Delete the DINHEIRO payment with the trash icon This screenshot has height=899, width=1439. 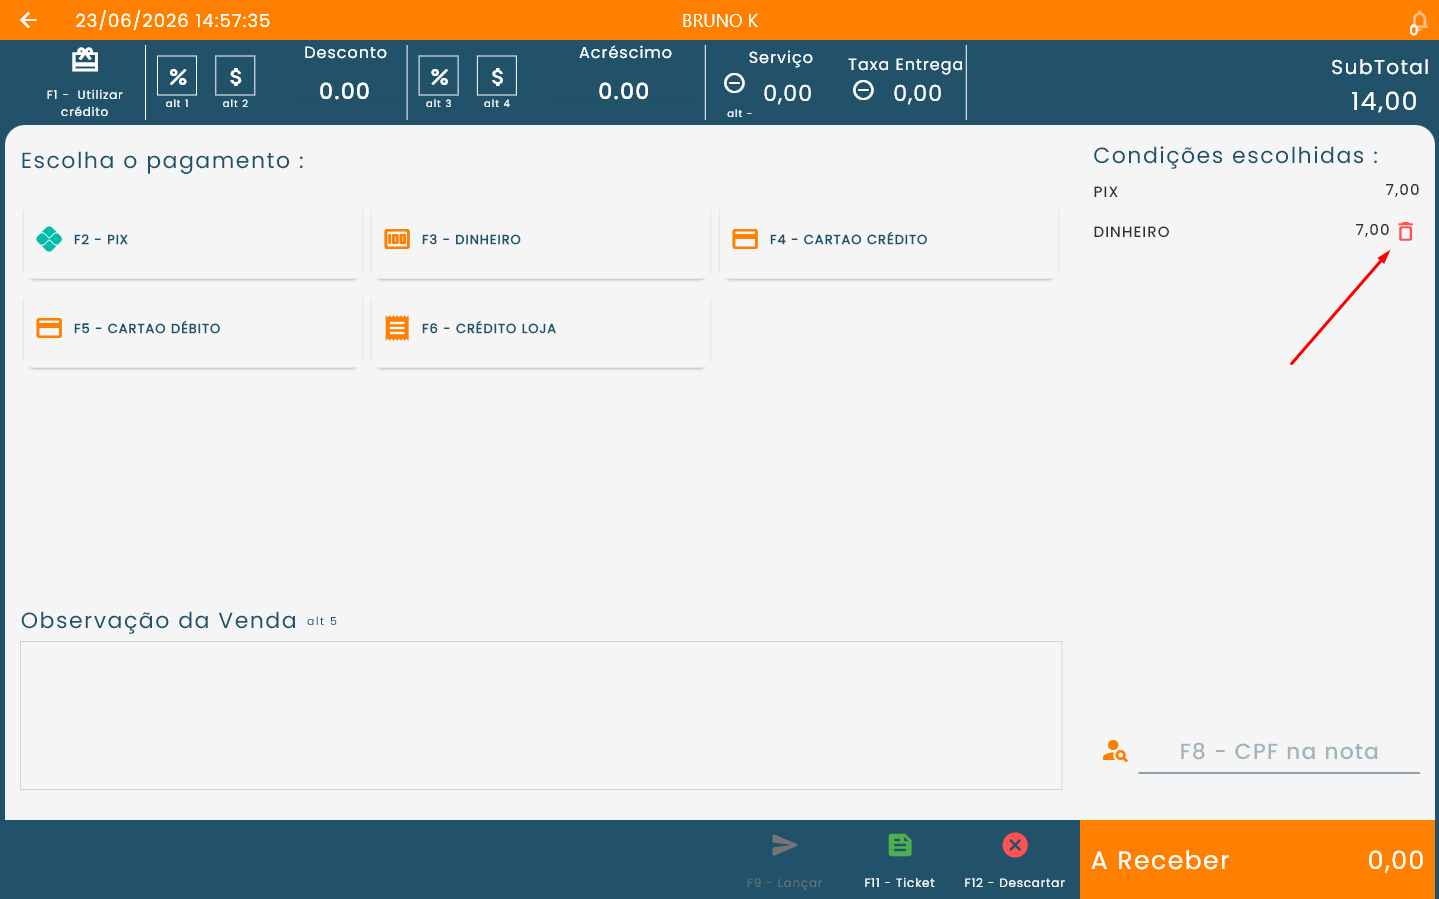[1405, 232]
